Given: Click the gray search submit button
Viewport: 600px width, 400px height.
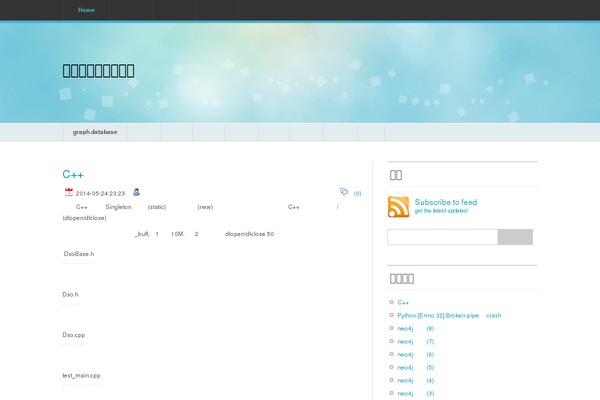Looking at the screenshot, I should (515, 237).
